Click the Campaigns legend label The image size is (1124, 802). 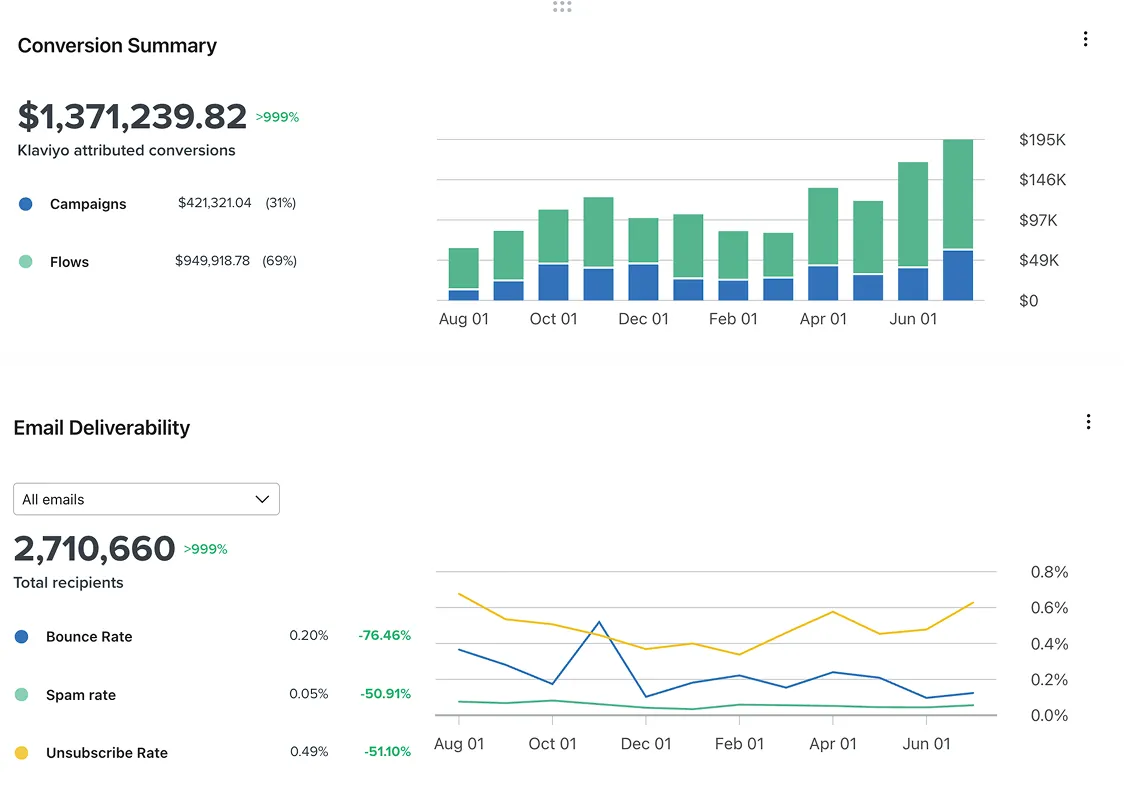[x=88, y=204]
